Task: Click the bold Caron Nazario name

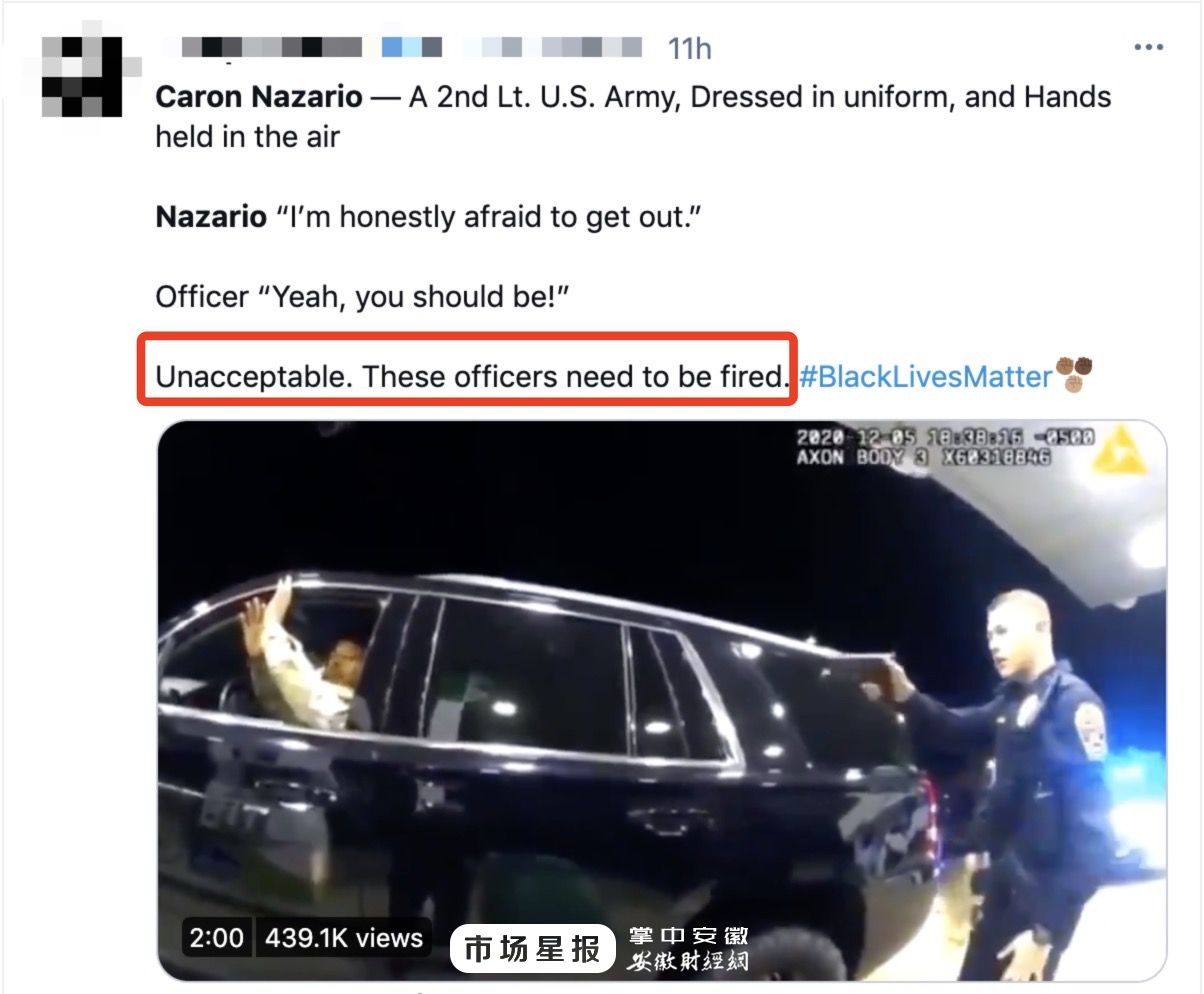Action: [x=259, y=97]
